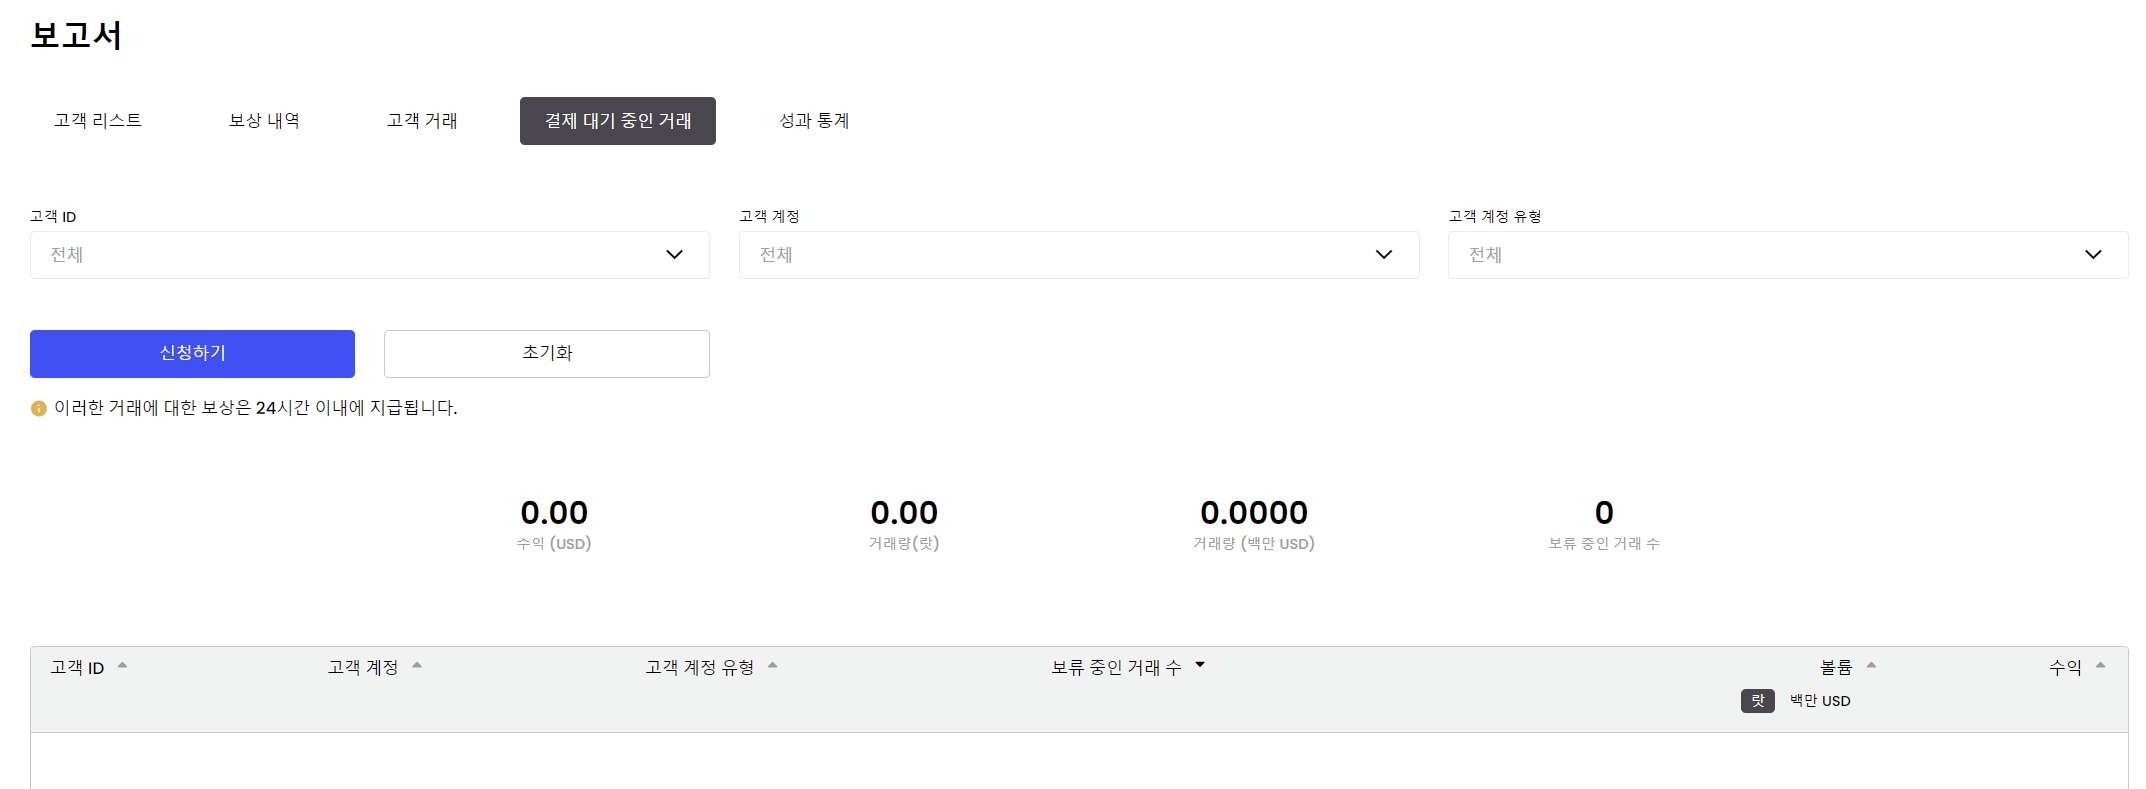Click the 고객 계정 table header text

click(363, 668)
